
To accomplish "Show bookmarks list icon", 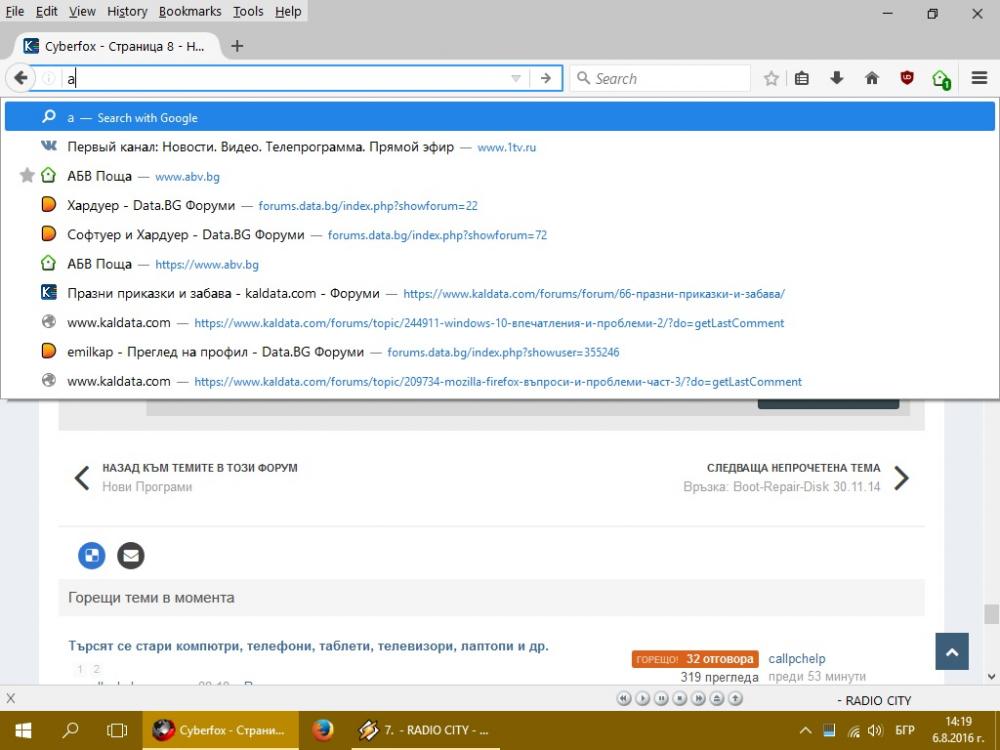I will click(802, 78).
